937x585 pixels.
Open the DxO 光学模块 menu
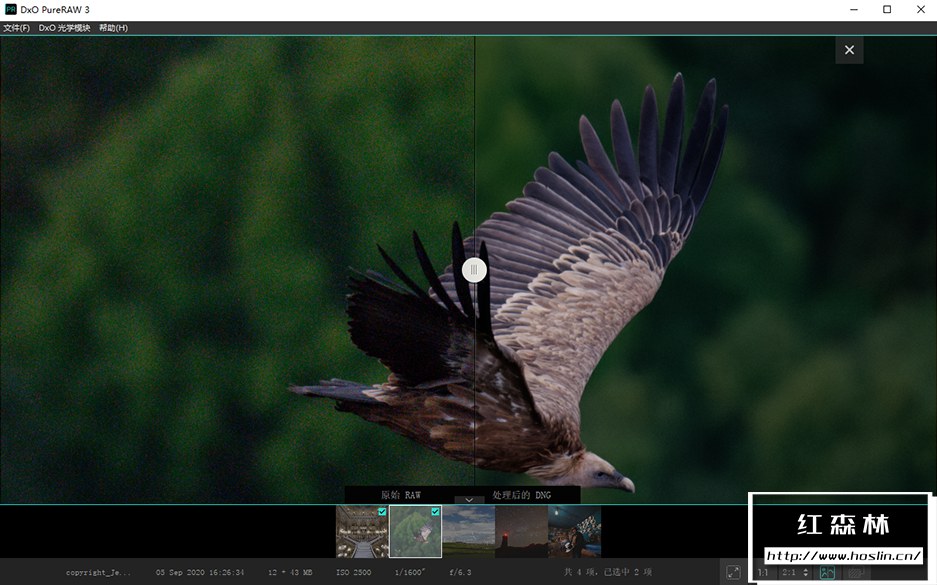[64, 28]
